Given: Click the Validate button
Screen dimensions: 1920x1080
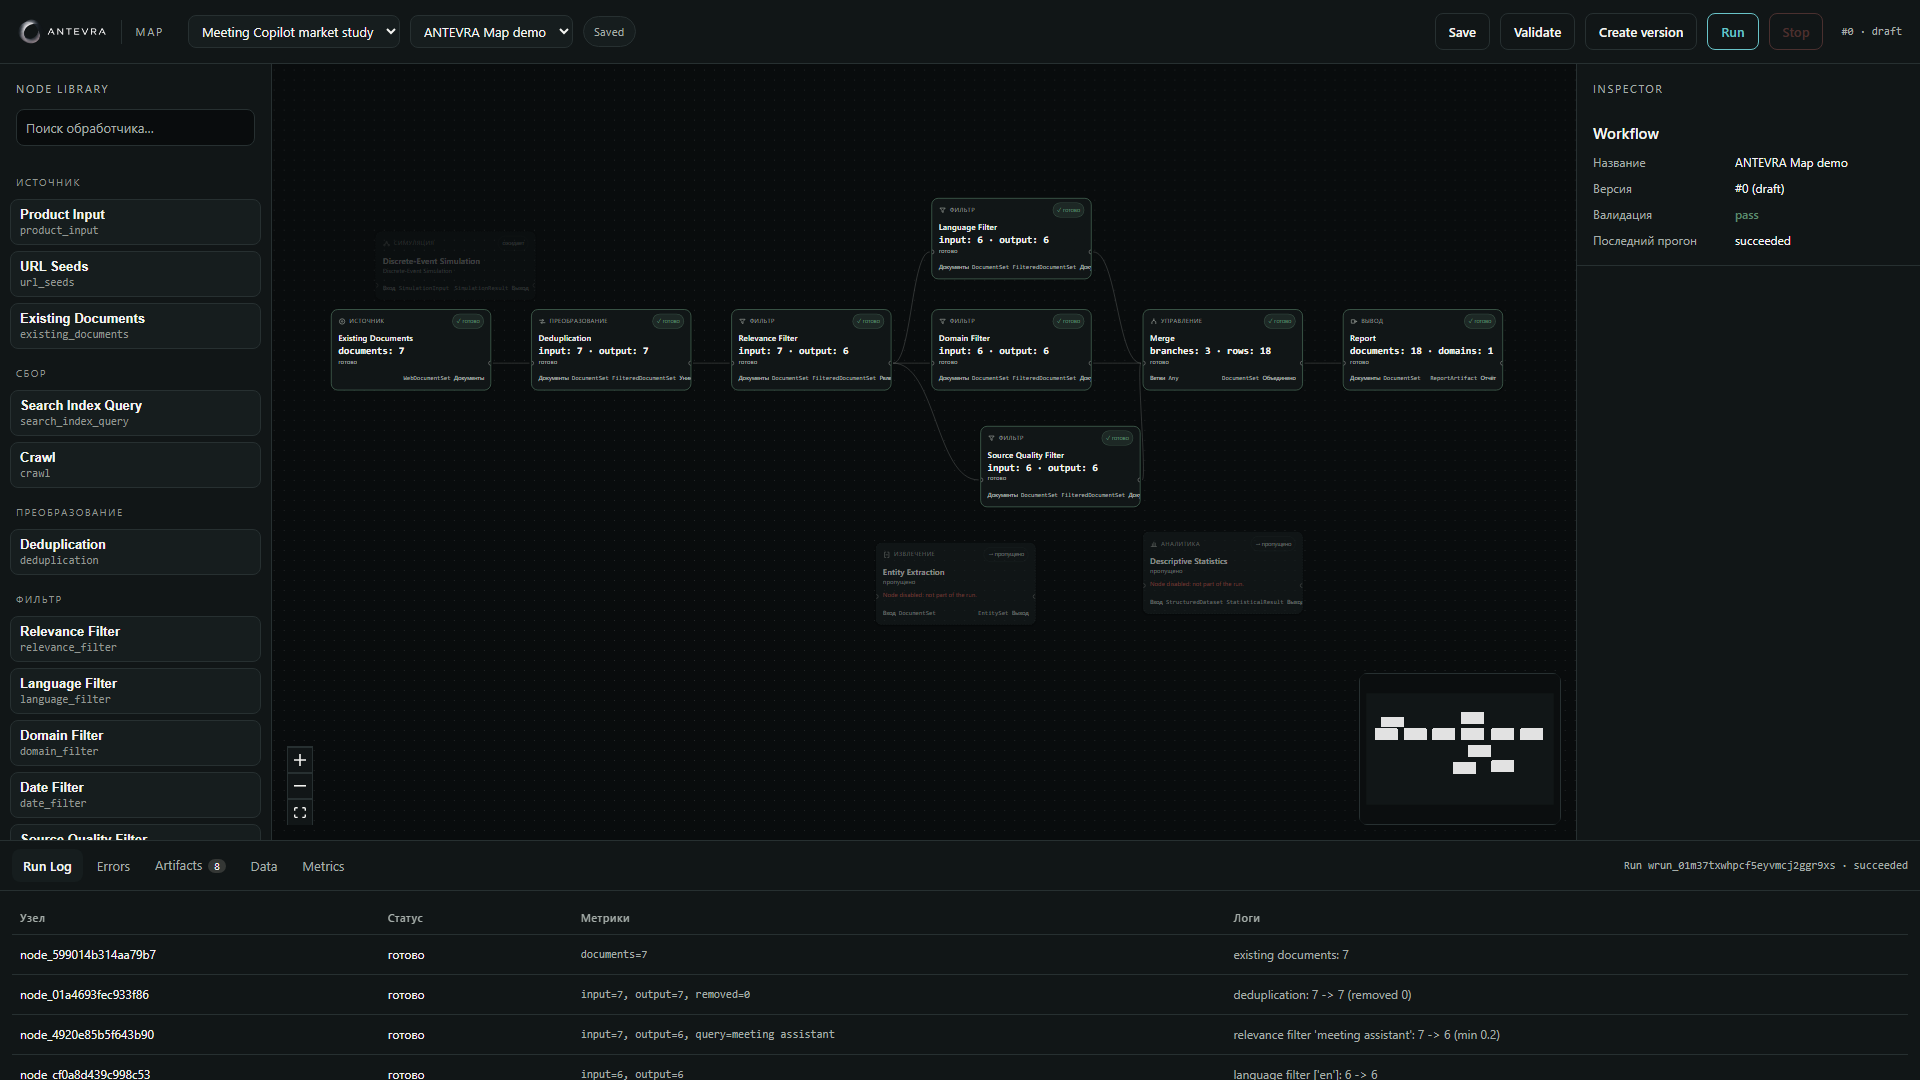Looking at the screenshot, I should click(x=1537, y=32).
